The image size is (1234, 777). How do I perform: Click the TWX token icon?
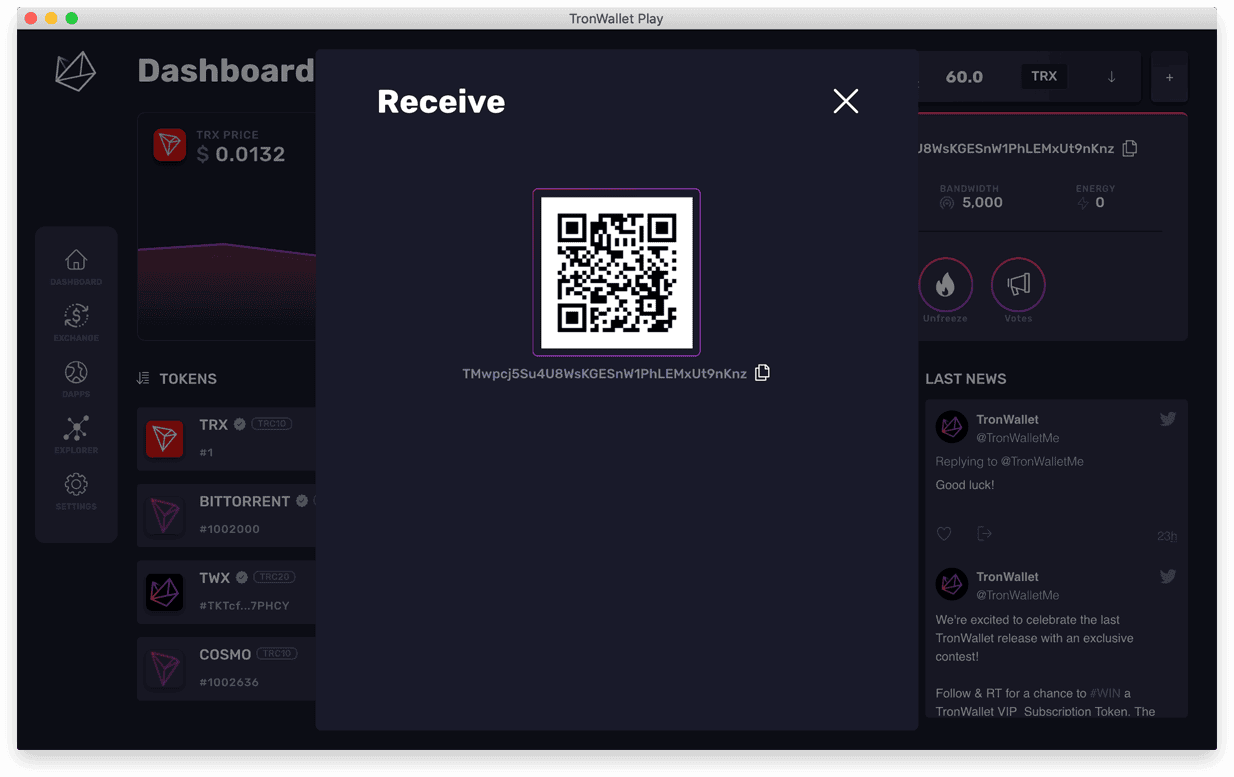(165, 592)
